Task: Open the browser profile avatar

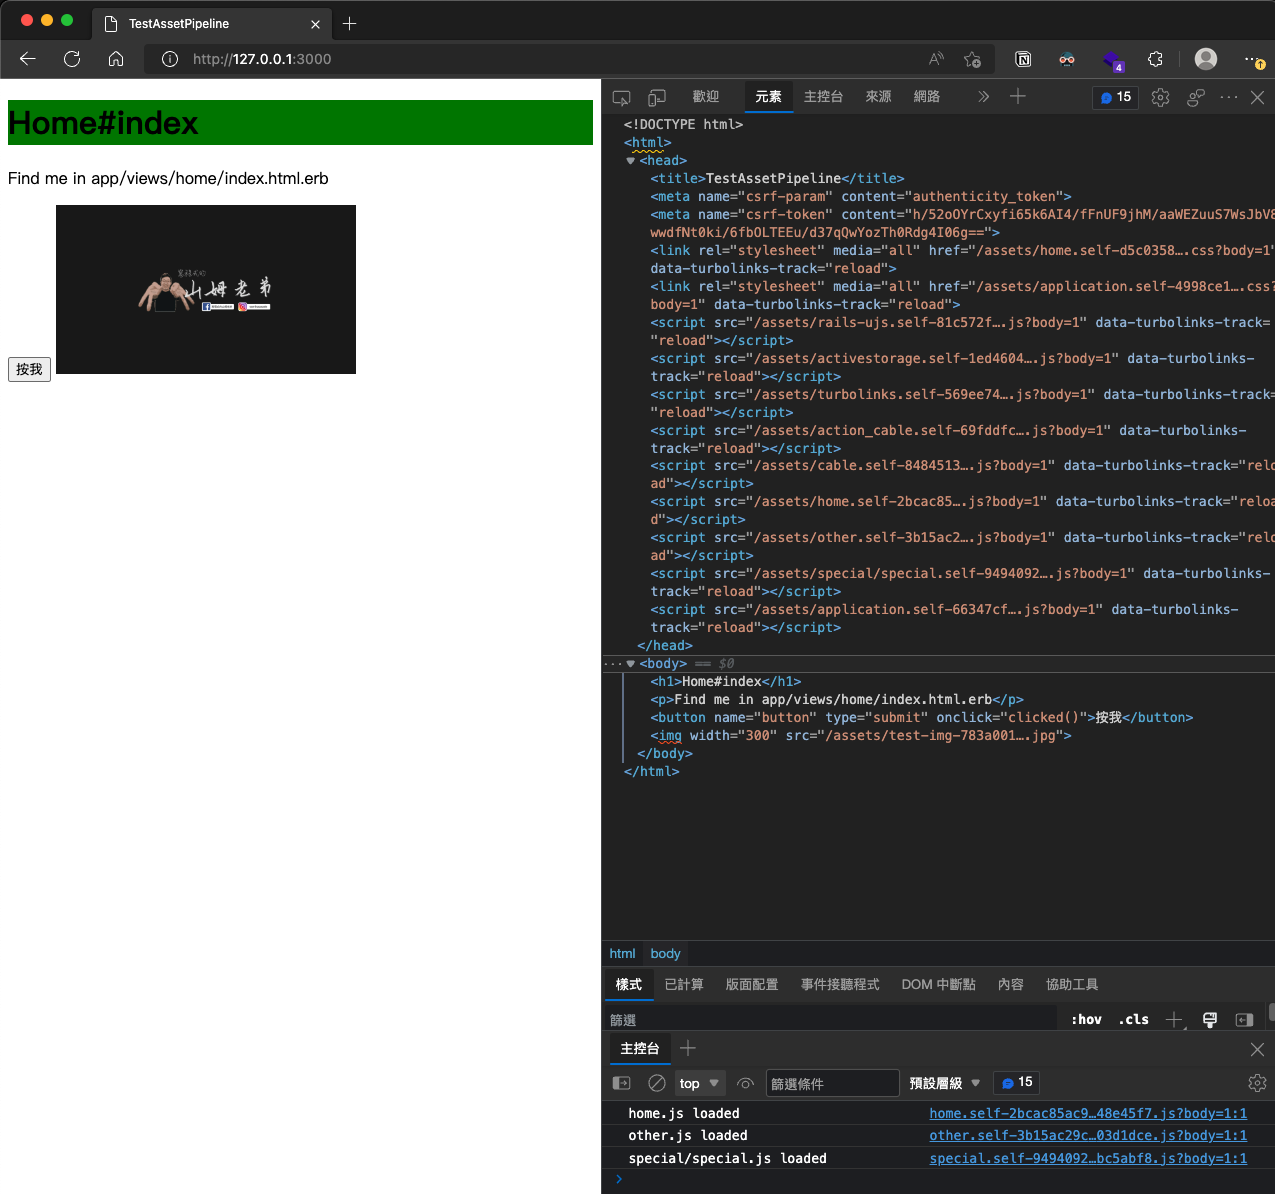Action: pos(1206,59)
